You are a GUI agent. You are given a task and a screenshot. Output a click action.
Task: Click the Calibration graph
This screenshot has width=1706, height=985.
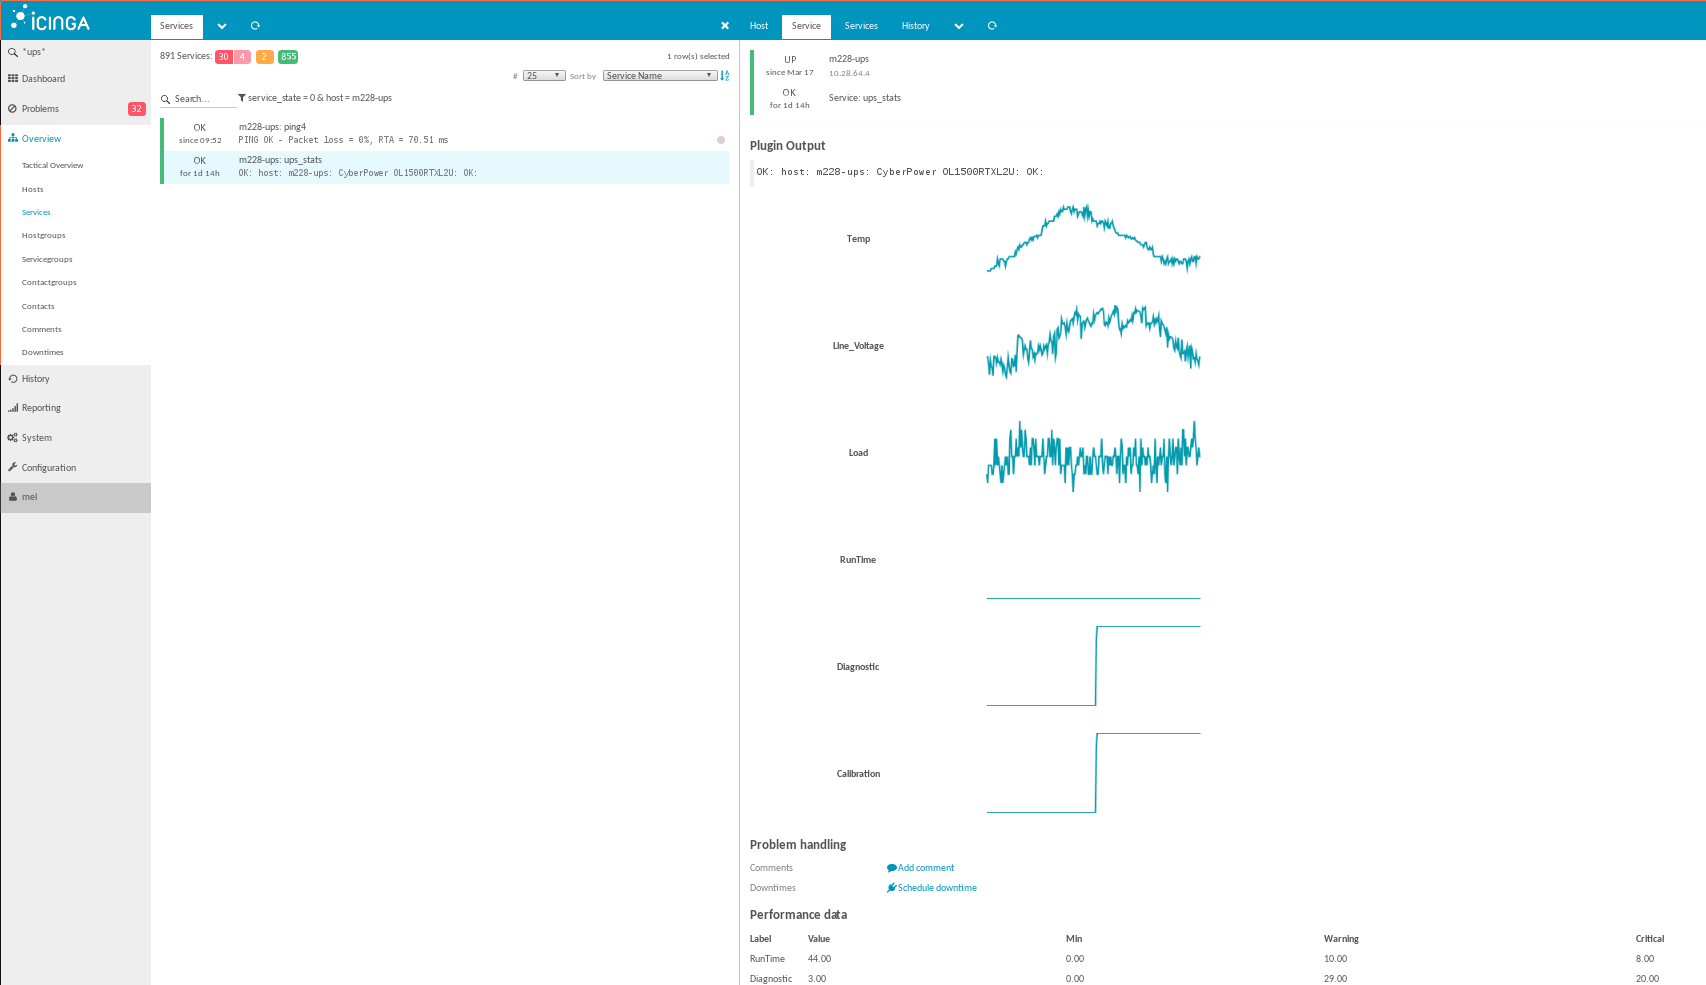[1093, 773]
